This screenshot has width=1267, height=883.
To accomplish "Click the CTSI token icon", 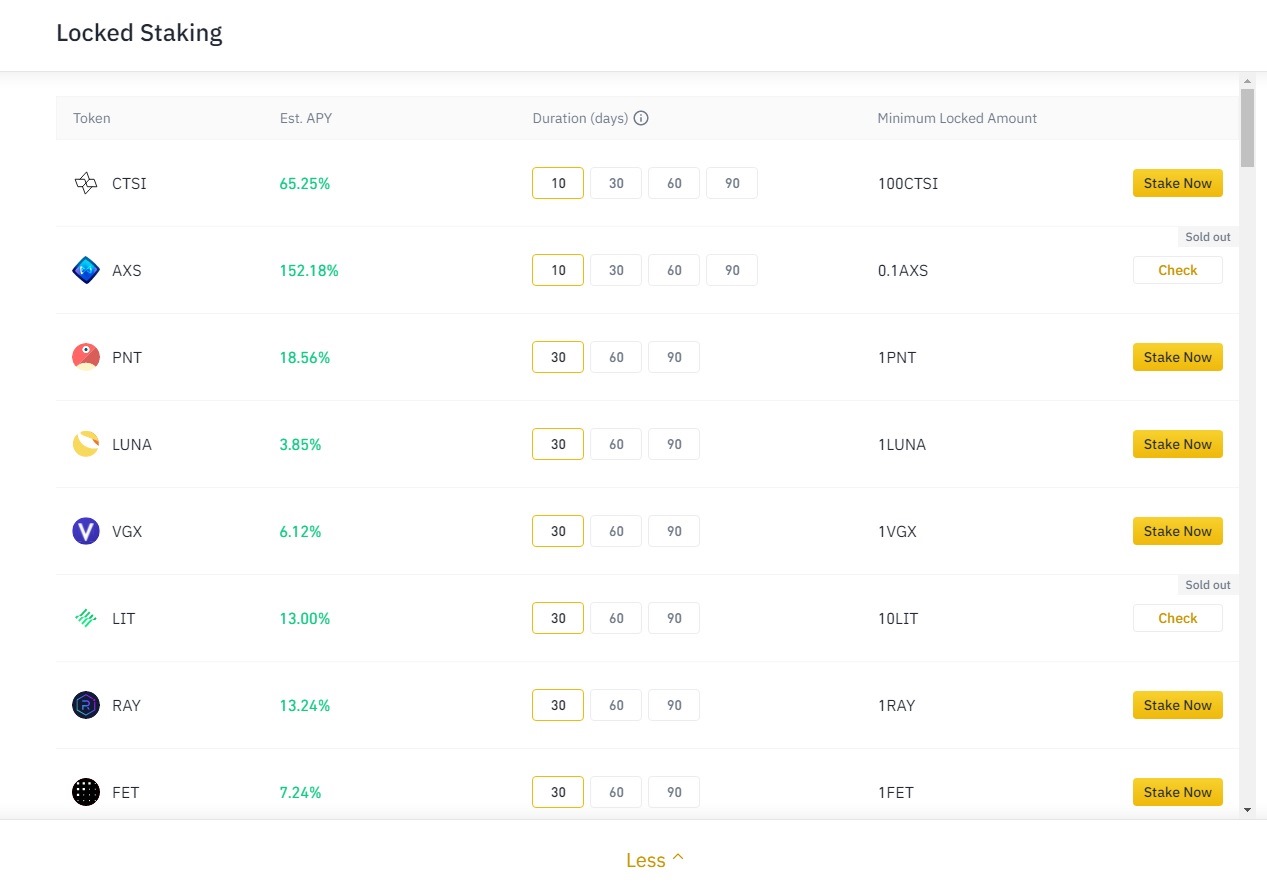I will [x=86, y=183].
